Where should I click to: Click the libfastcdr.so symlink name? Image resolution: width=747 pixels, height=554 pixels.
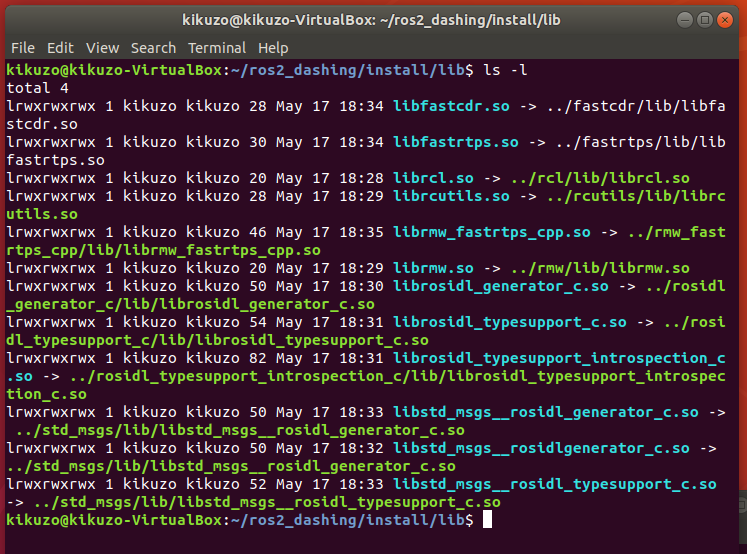pyautogui.click(x=451, y=106)
